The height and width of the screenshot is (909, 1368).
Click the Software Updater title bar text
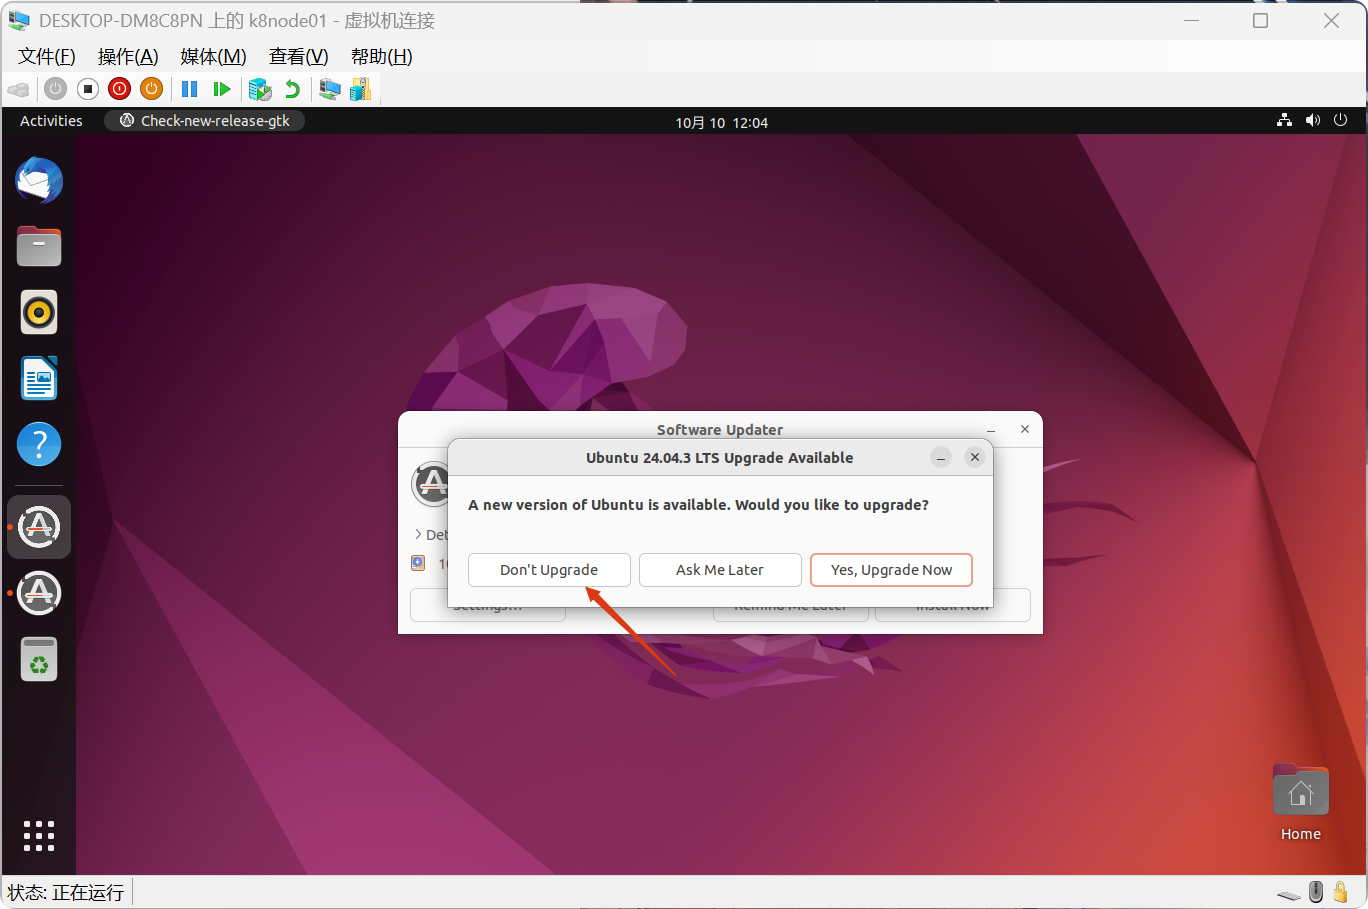[720, 430]
